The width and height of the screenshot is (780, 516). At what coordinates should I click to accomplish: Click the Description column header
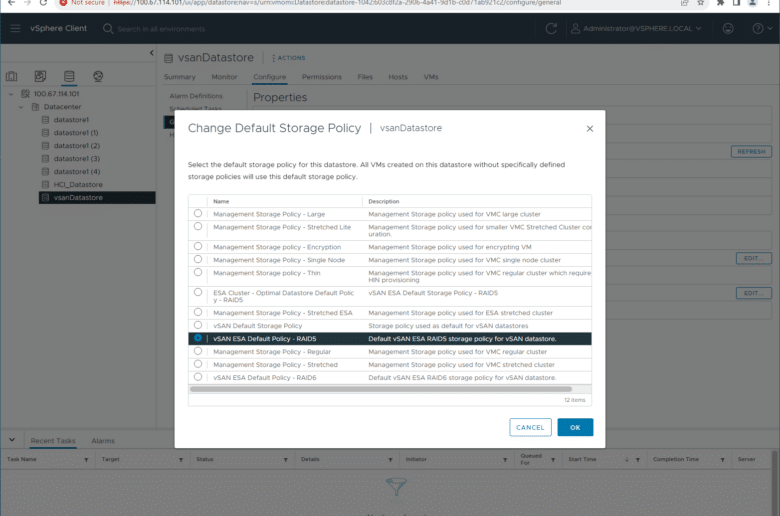tap(384, 201)
